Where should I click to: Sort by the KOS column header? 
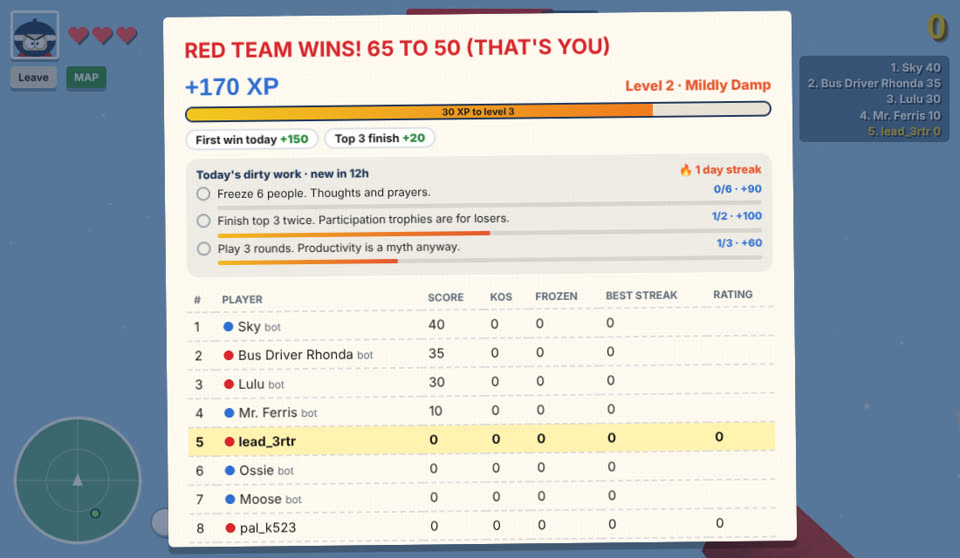[501, 297]
